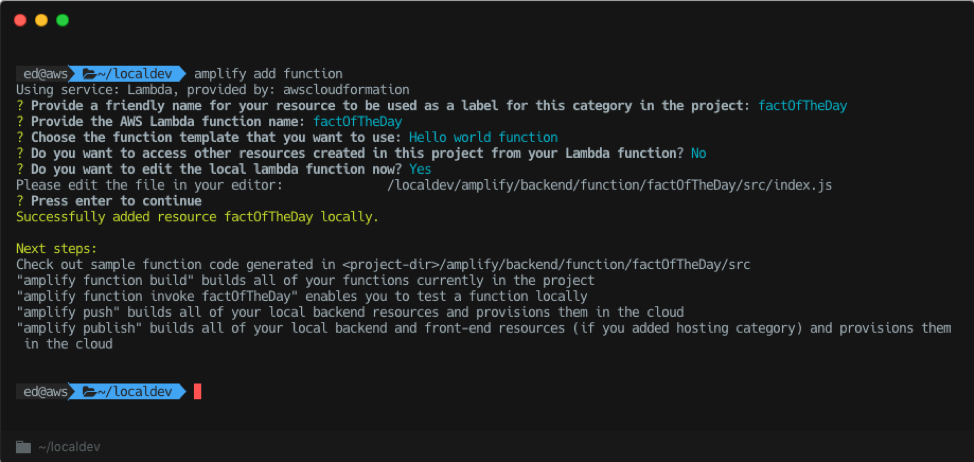974x462 pixels.
Task: Maximize the terminal using the green button
Action: tap(62, 20)
